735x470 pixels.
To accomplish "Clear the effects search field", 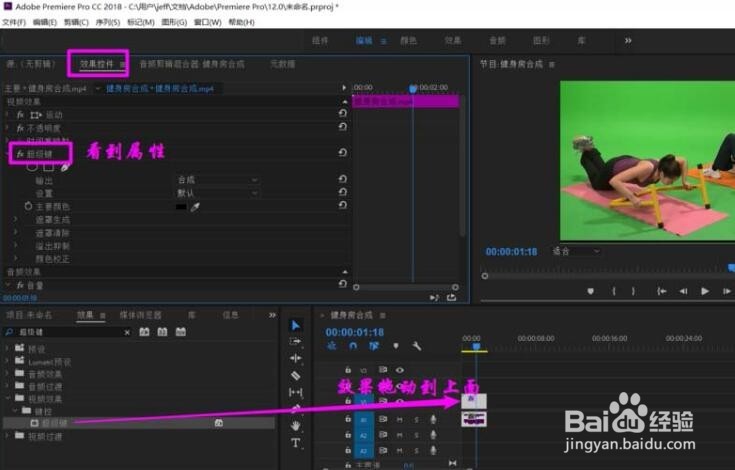I will pos(127,332).
